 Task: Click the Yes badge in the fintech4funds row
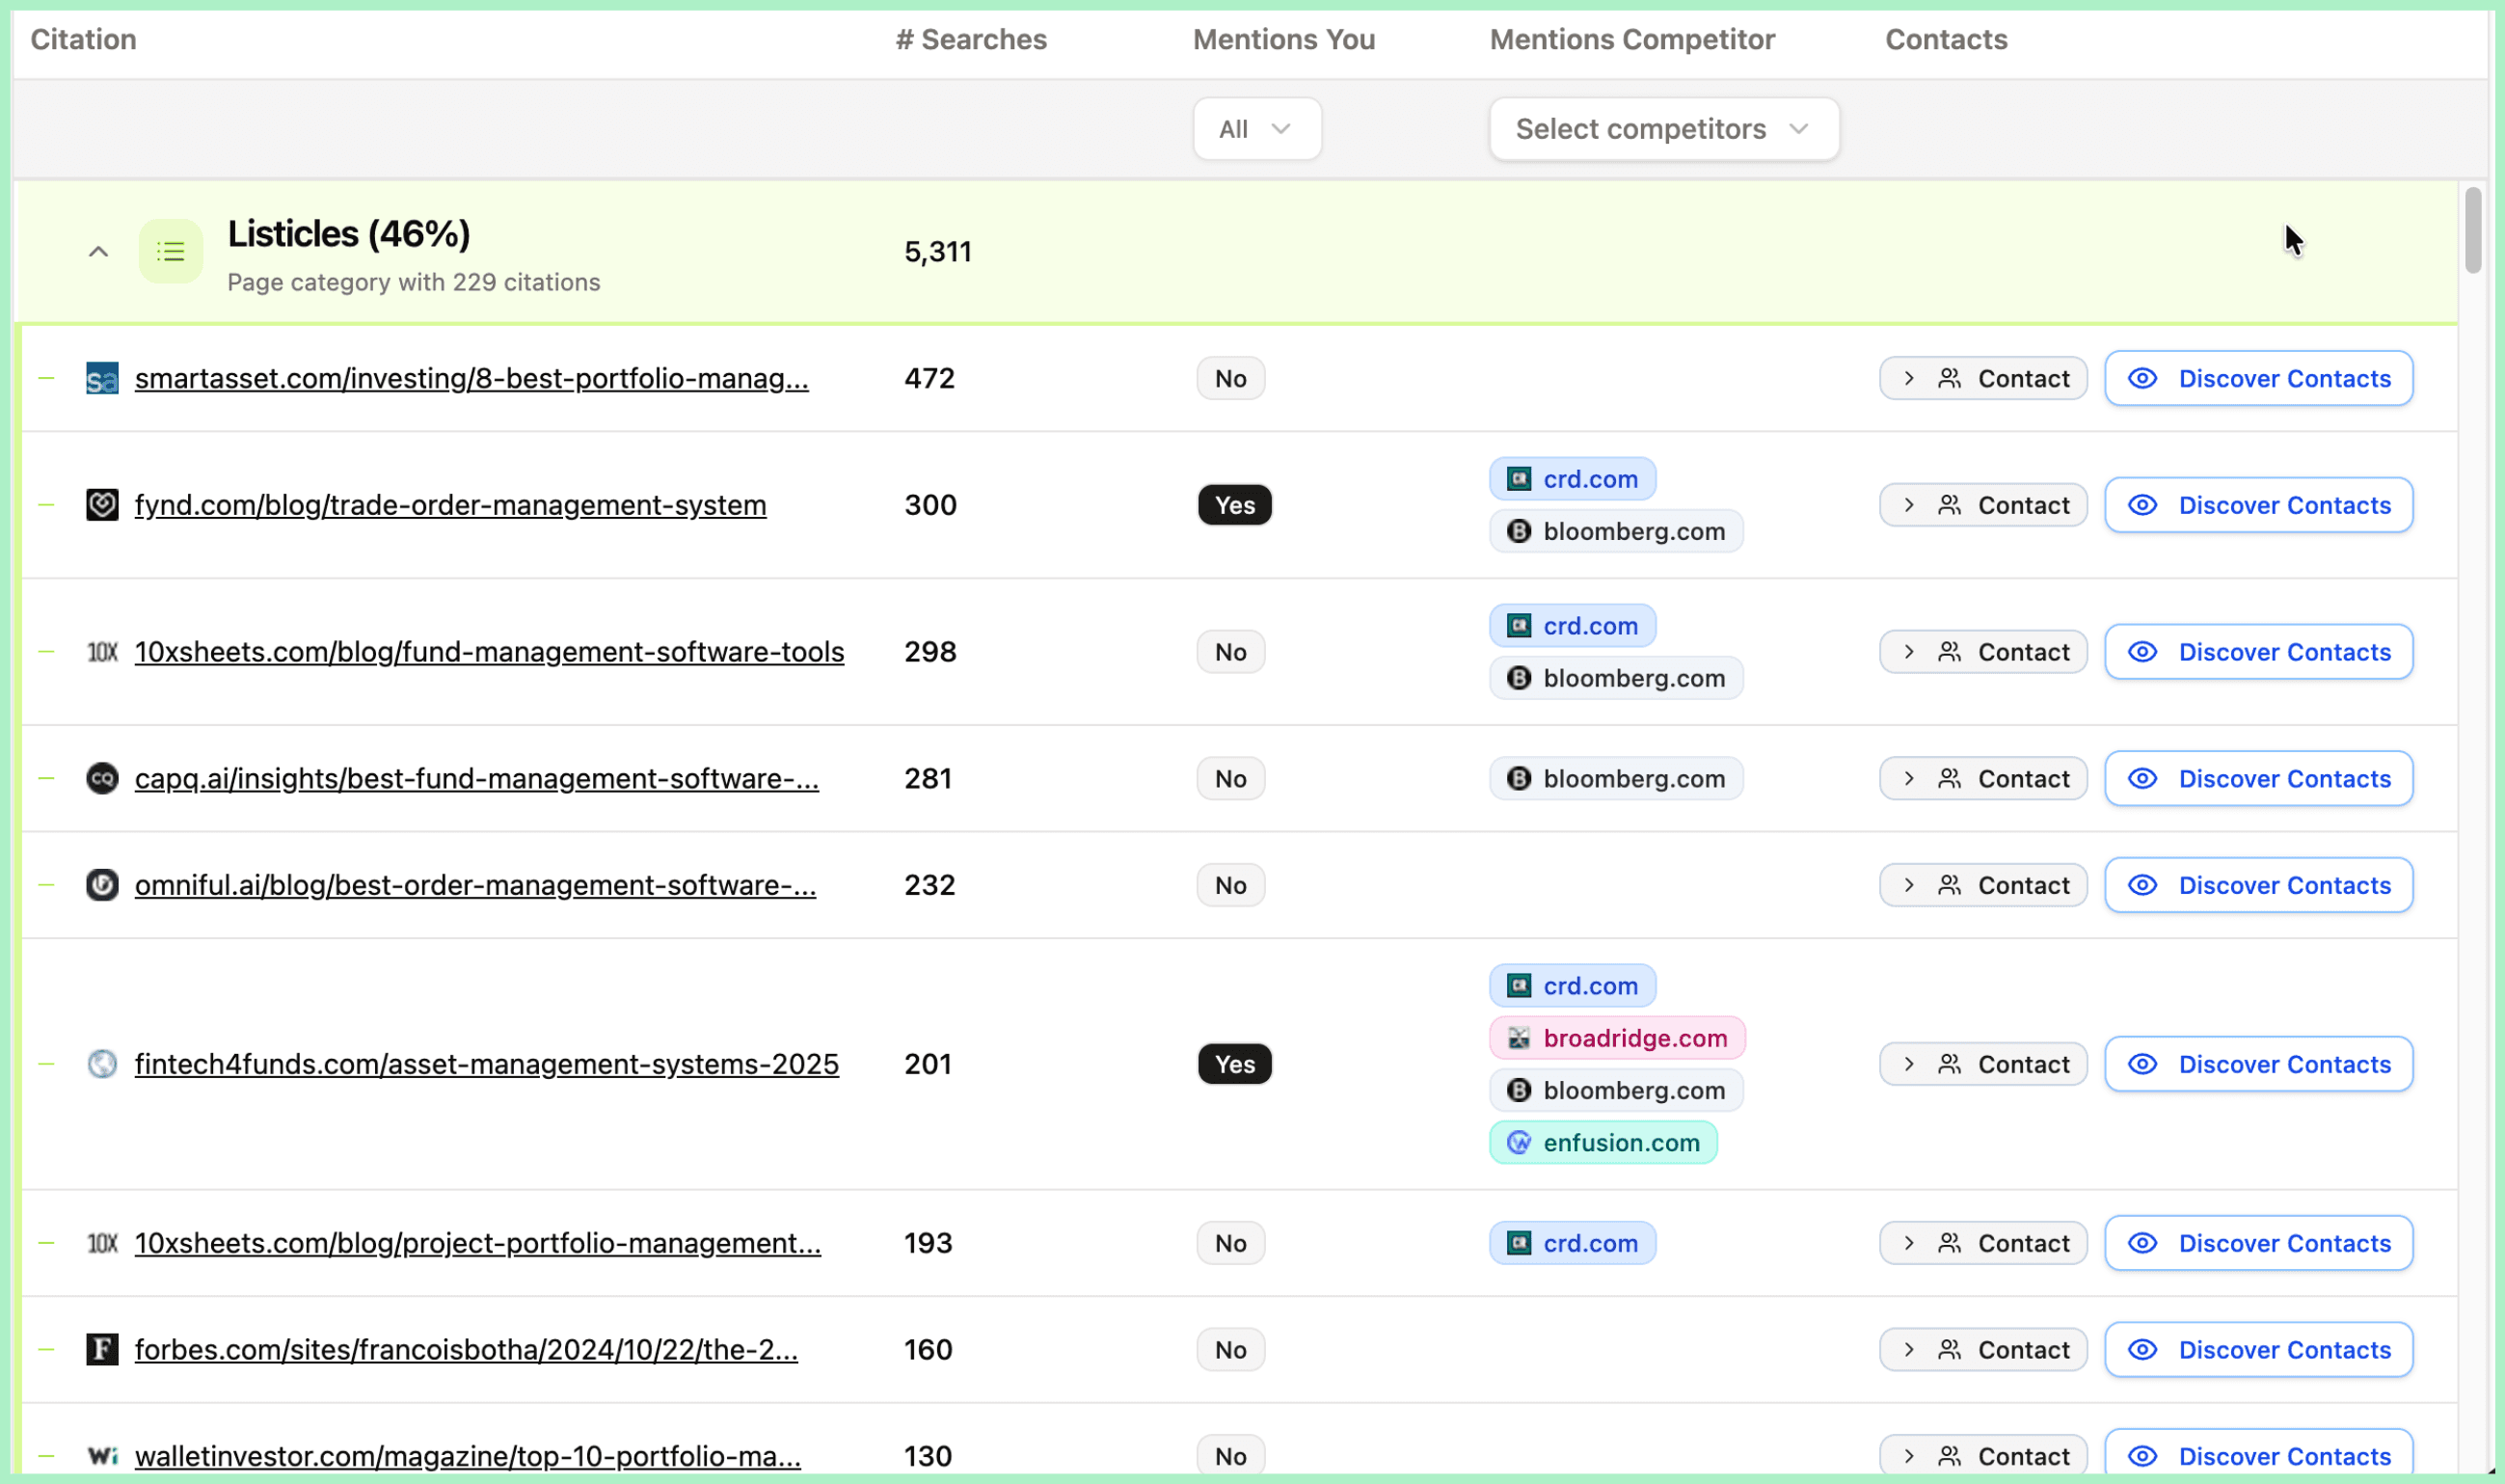click(1234, 1064)
